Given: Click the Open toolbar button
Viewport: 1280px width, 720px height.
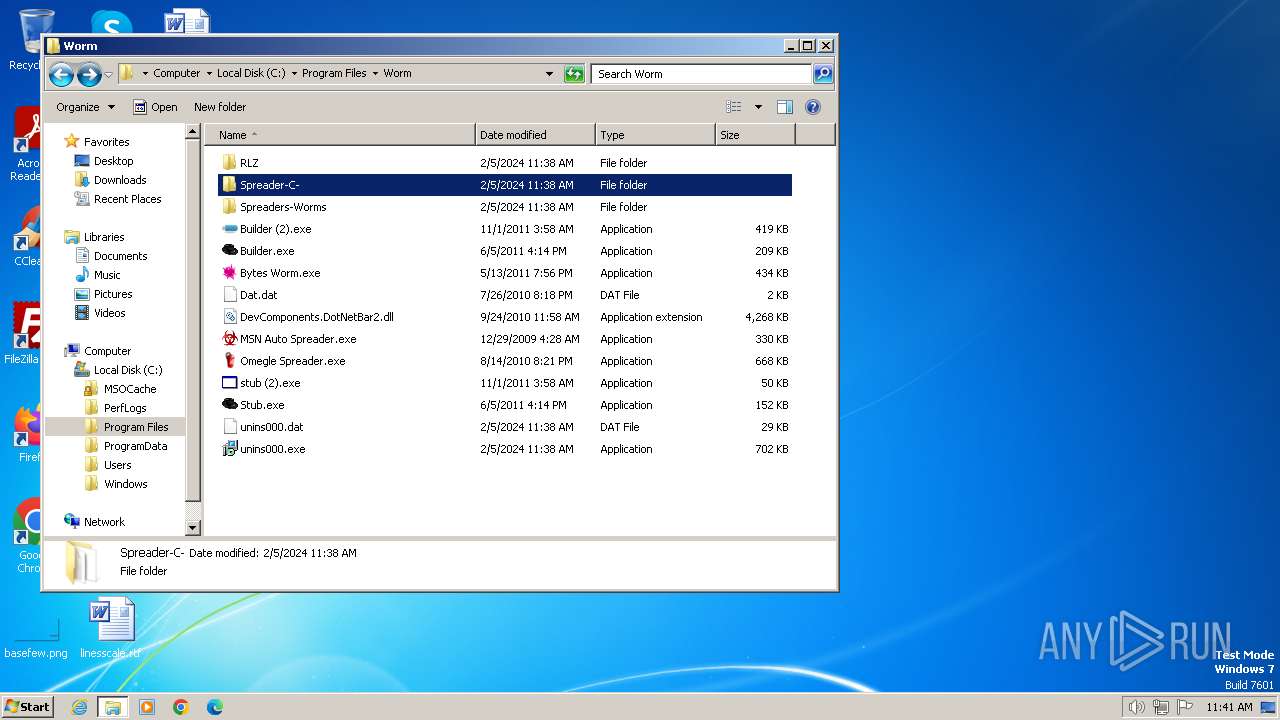Looking at the screenshot, I should [x=155, y=107].
